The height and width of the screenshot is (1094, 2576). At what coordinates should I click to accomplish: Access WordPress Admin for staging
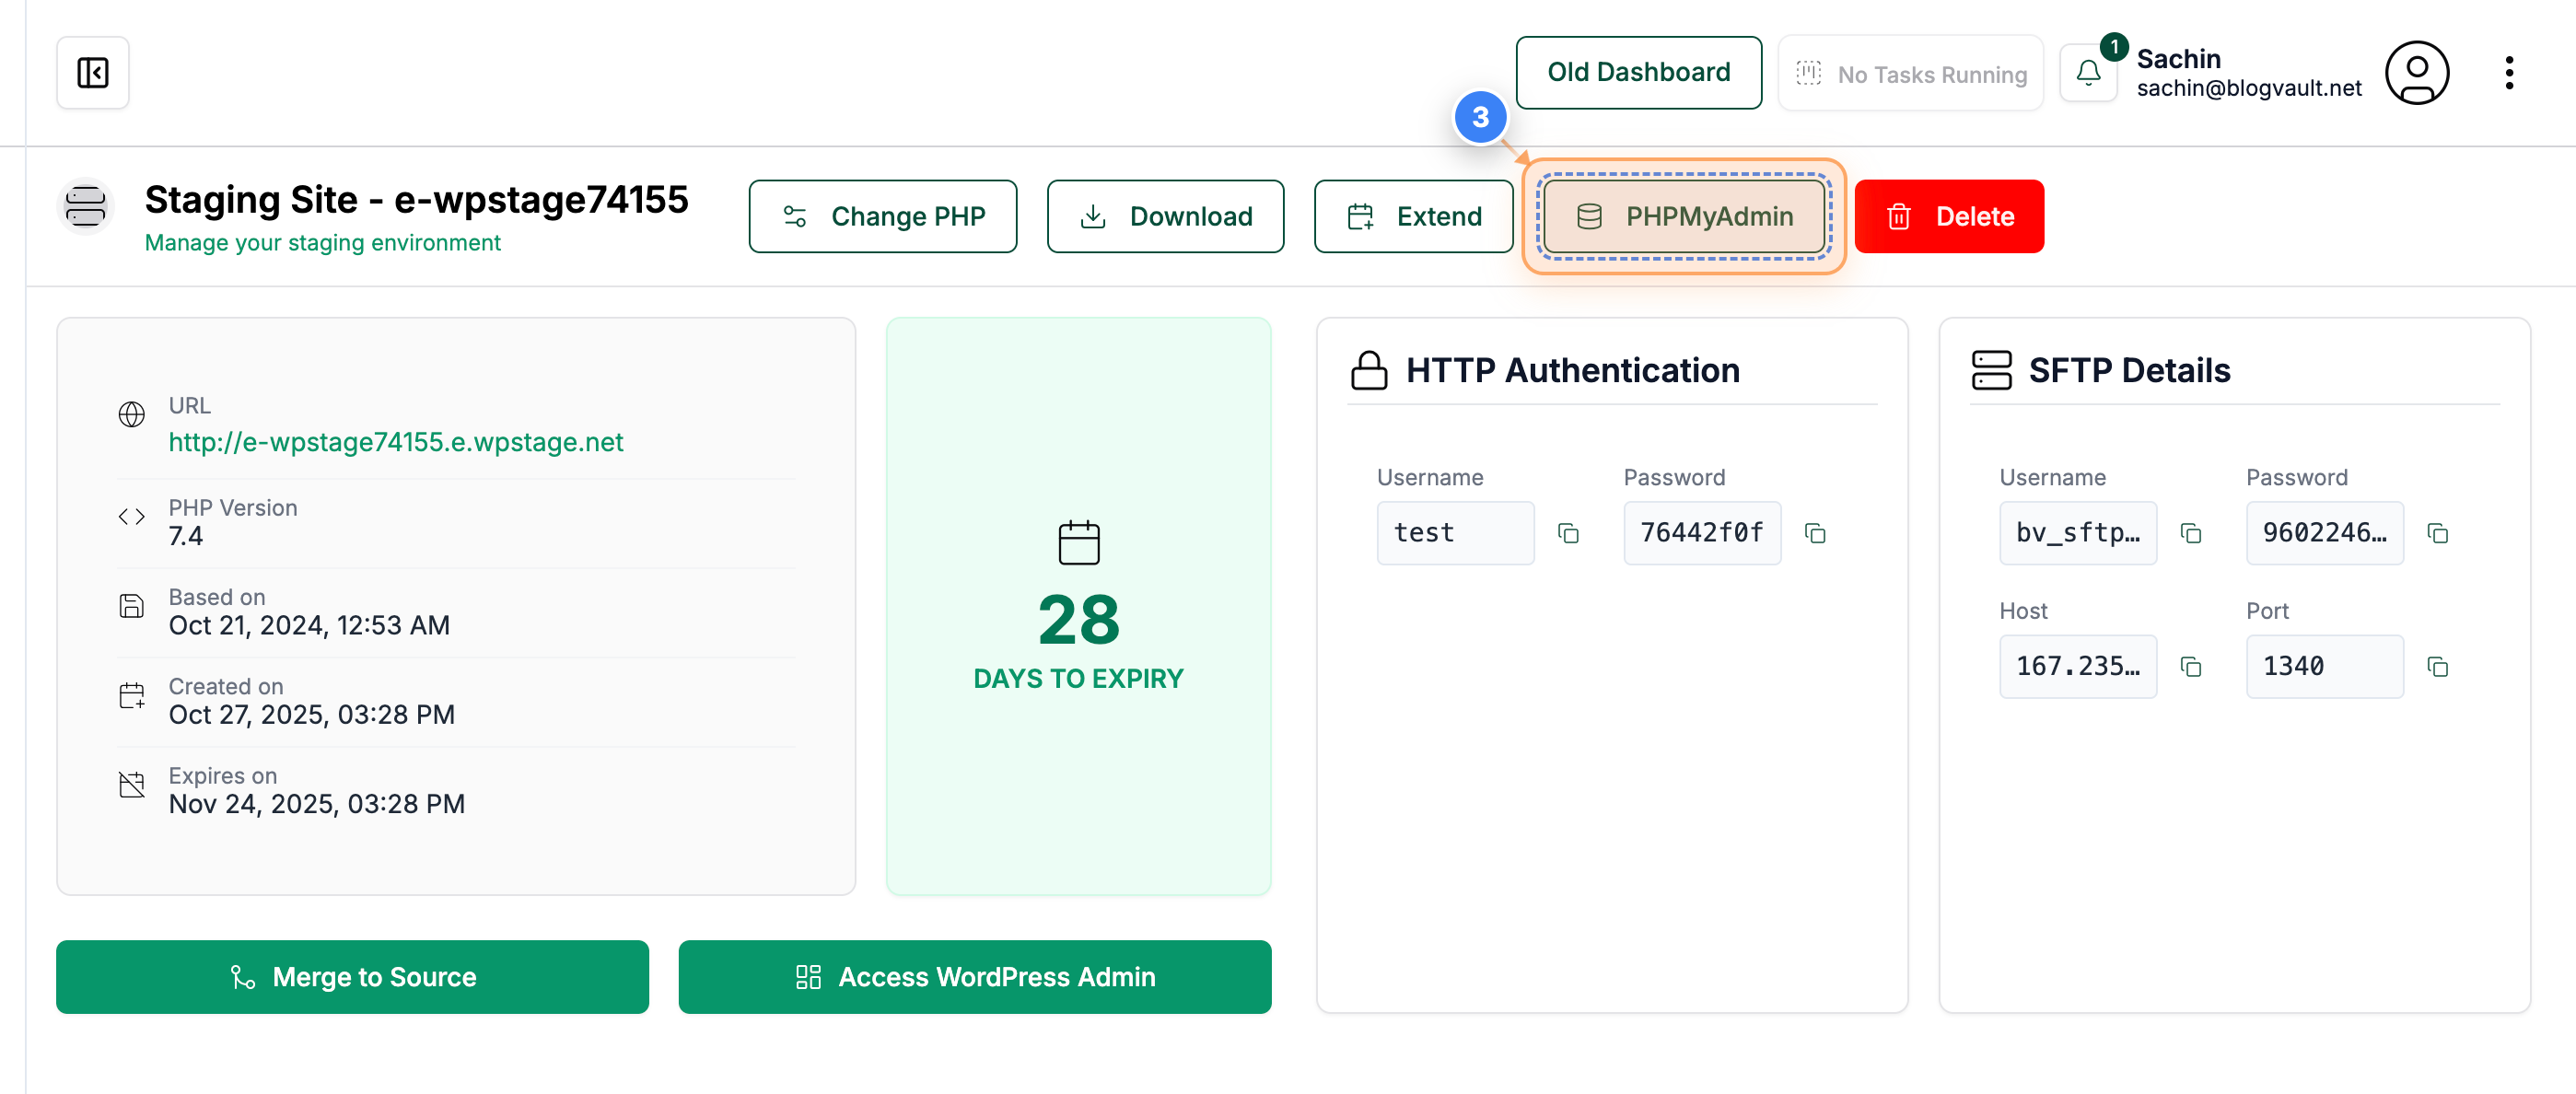click(x=974, y=977)
